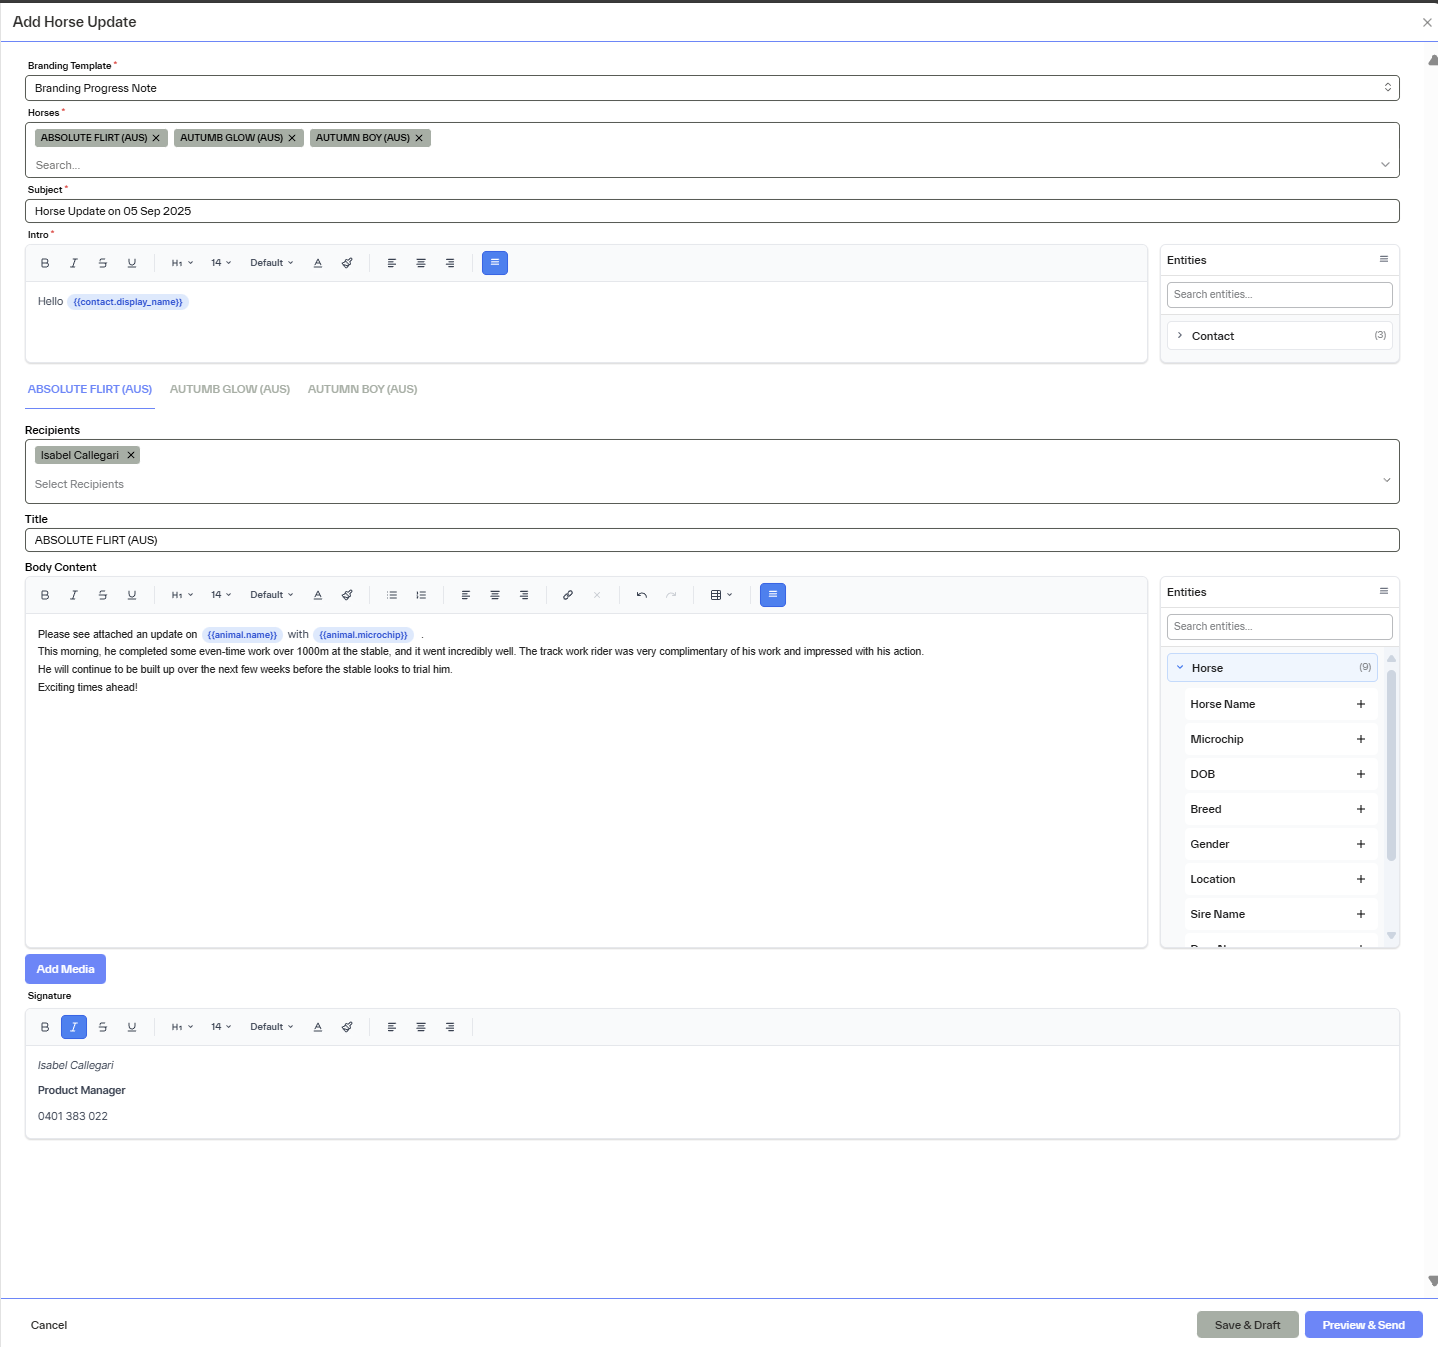Align Signature text to the left

(392, 1027)
